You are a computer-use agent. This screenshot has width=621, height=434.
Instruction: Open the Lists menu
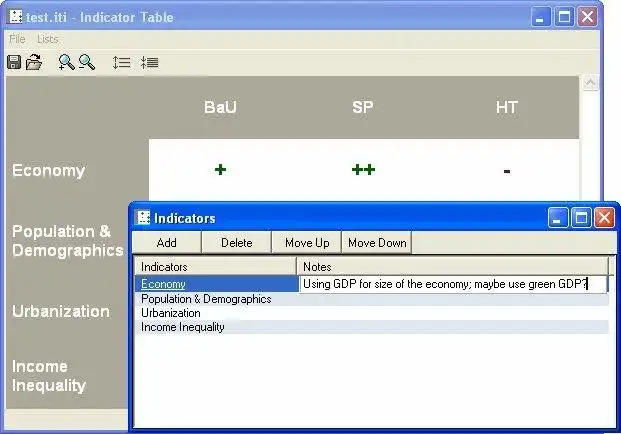pyautogui.click(x=48, y=39)
